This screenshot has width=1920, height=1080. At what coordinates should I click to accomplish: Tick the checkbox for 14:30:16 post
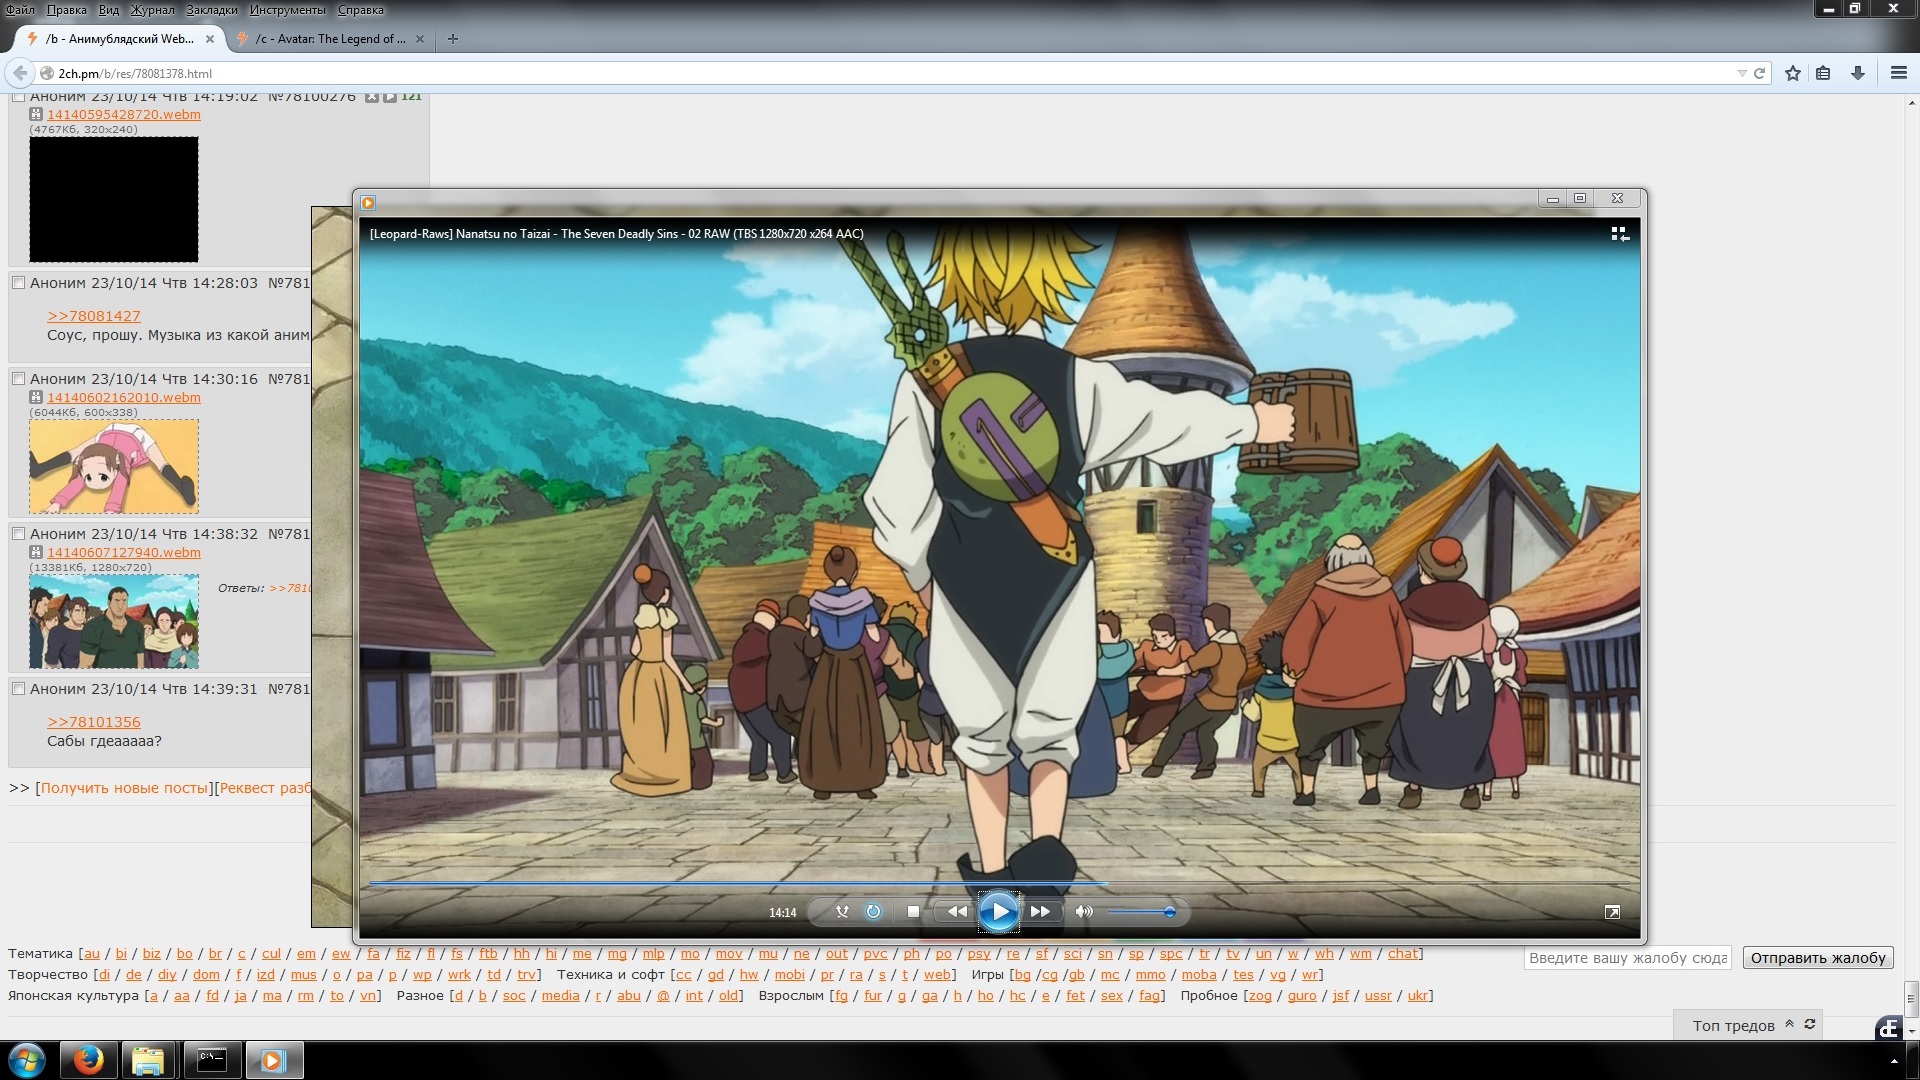[x=18, y=379]
